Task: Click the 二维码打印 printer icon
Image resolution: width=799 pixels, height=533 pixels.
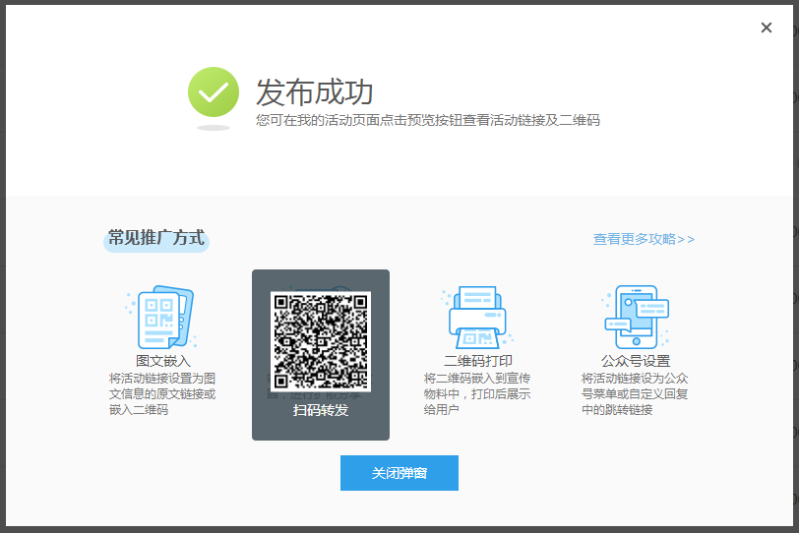Action: (x=476, y=317)
